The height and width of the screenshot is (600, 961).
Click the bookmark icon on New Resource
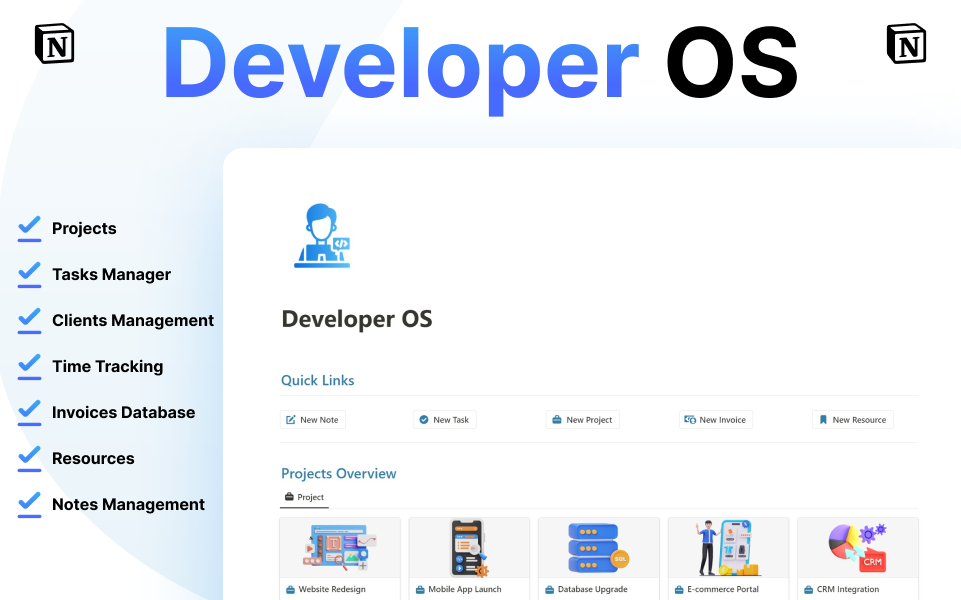pos(823,420)
